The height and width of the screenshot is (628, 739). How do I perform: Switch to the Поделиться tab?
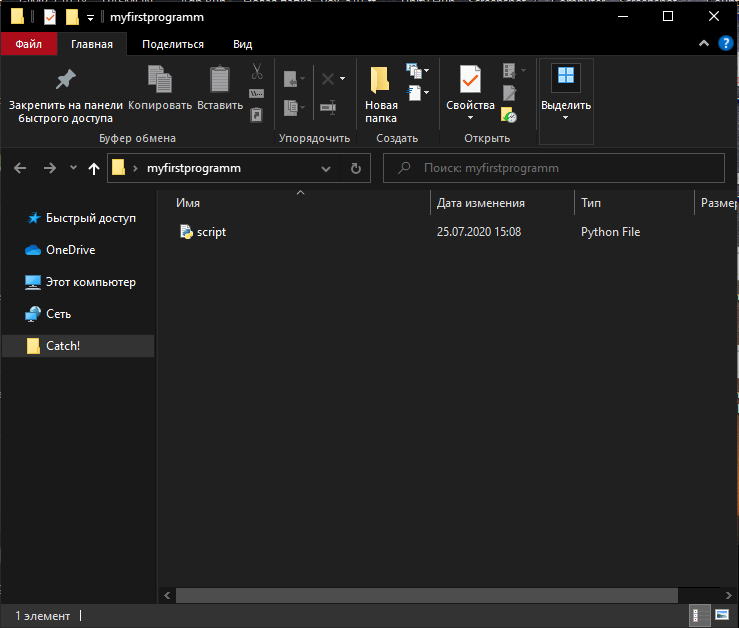tap(173, 44)
